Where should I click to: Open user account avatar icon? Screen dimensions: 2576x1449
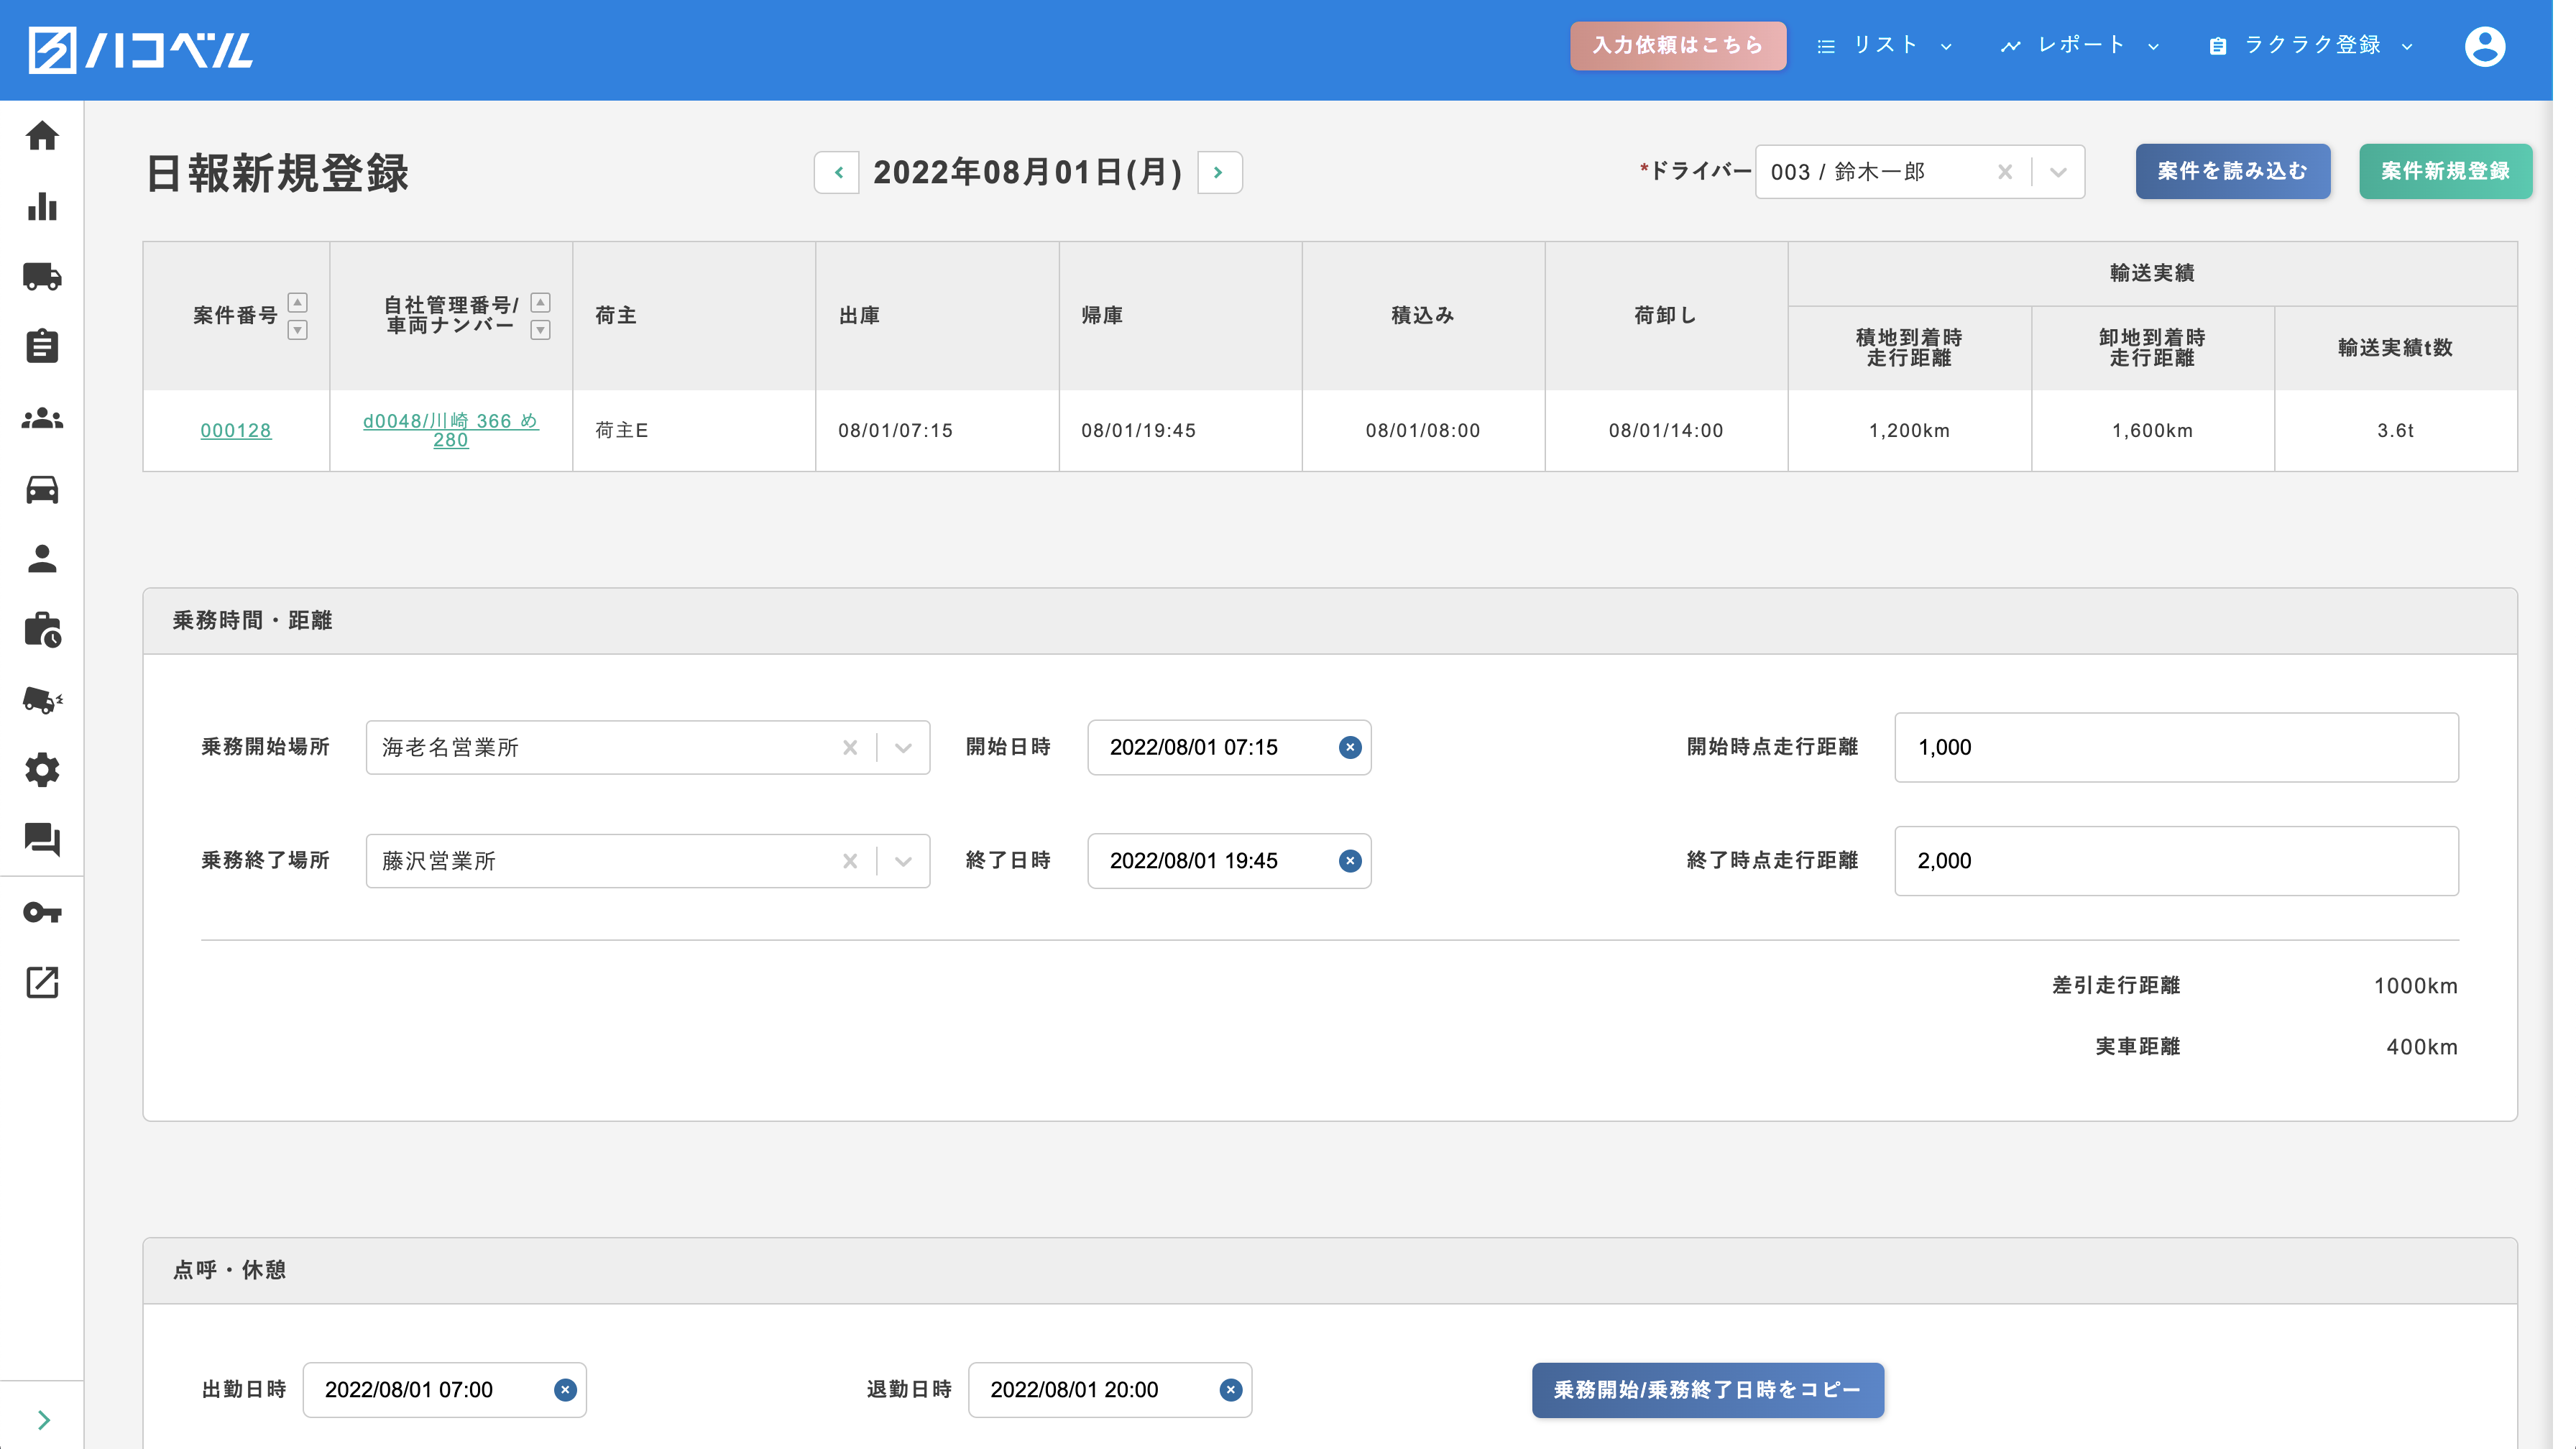coord(2484,47)
